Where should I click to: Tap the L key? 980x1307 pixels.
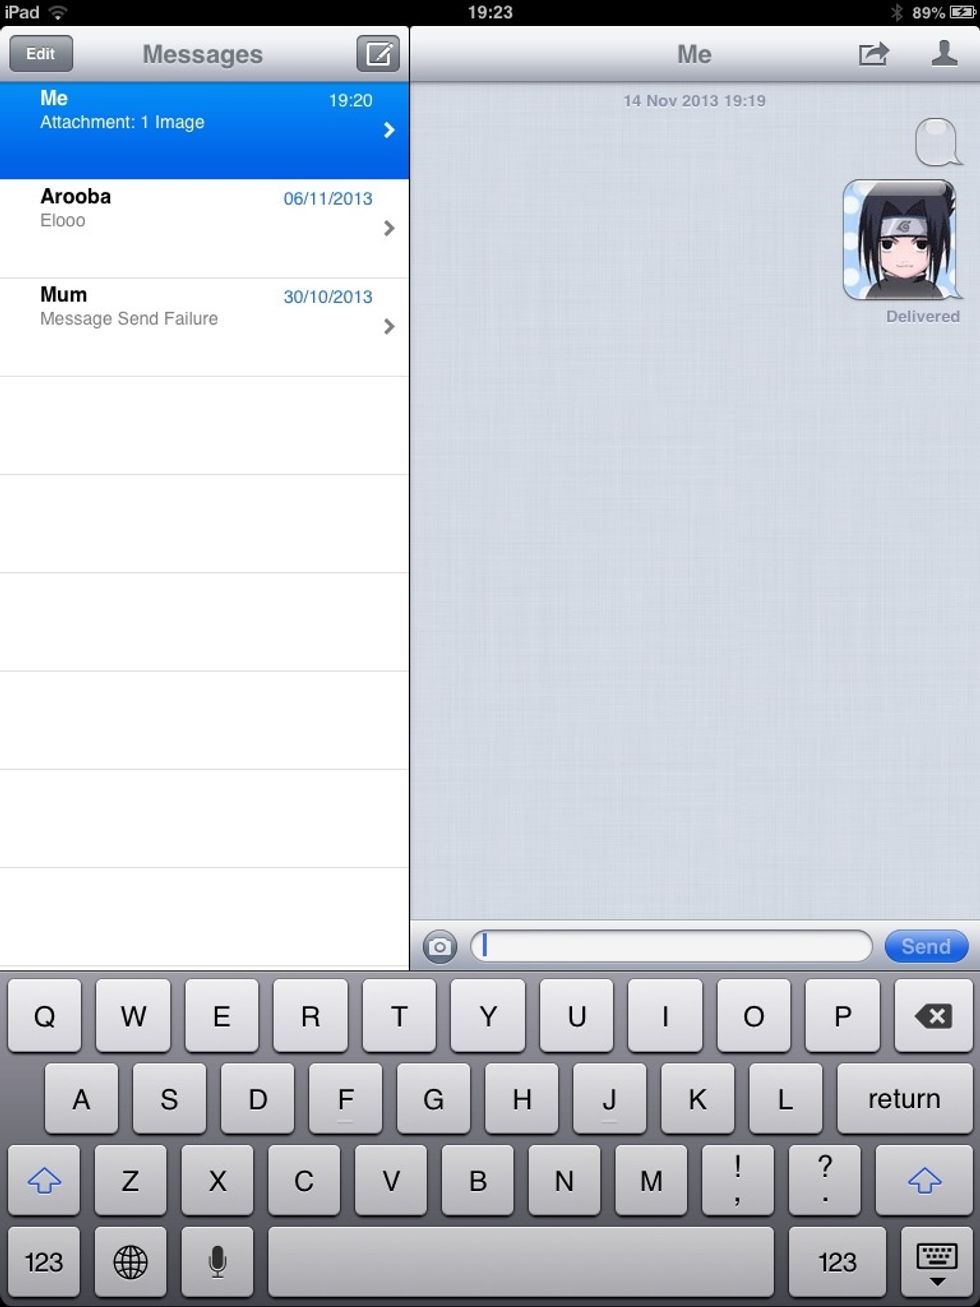[785, 1098]
